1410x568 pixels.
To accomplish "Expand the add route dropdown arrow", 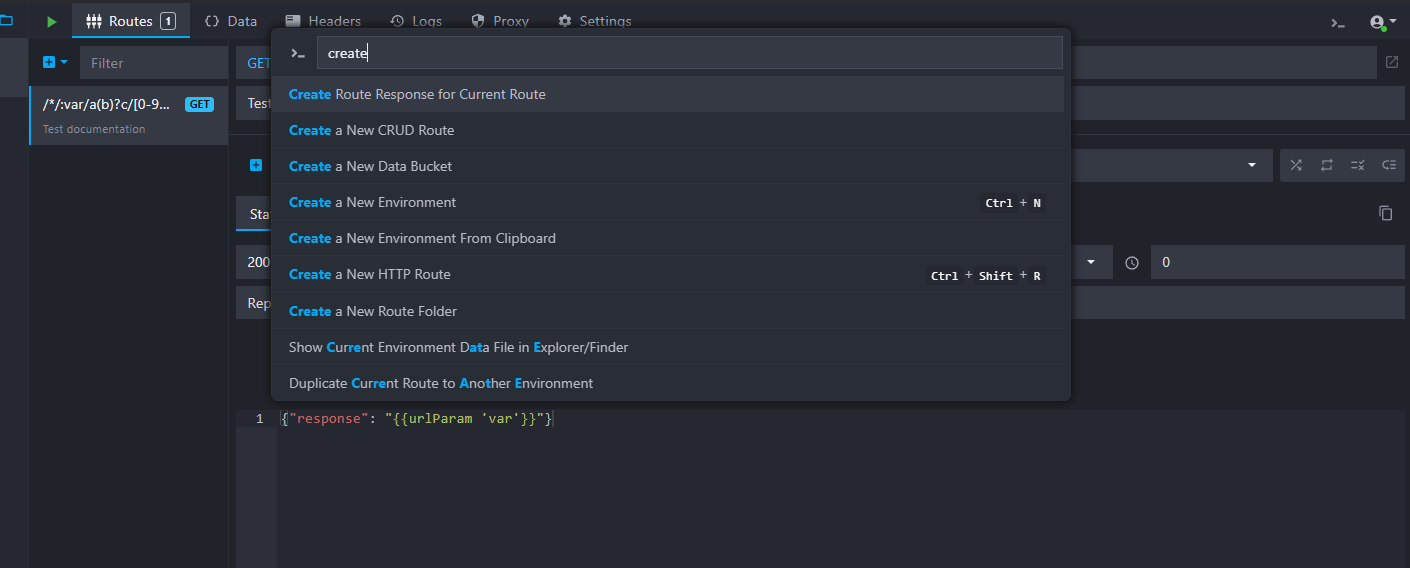I will [x=65, y=62].
